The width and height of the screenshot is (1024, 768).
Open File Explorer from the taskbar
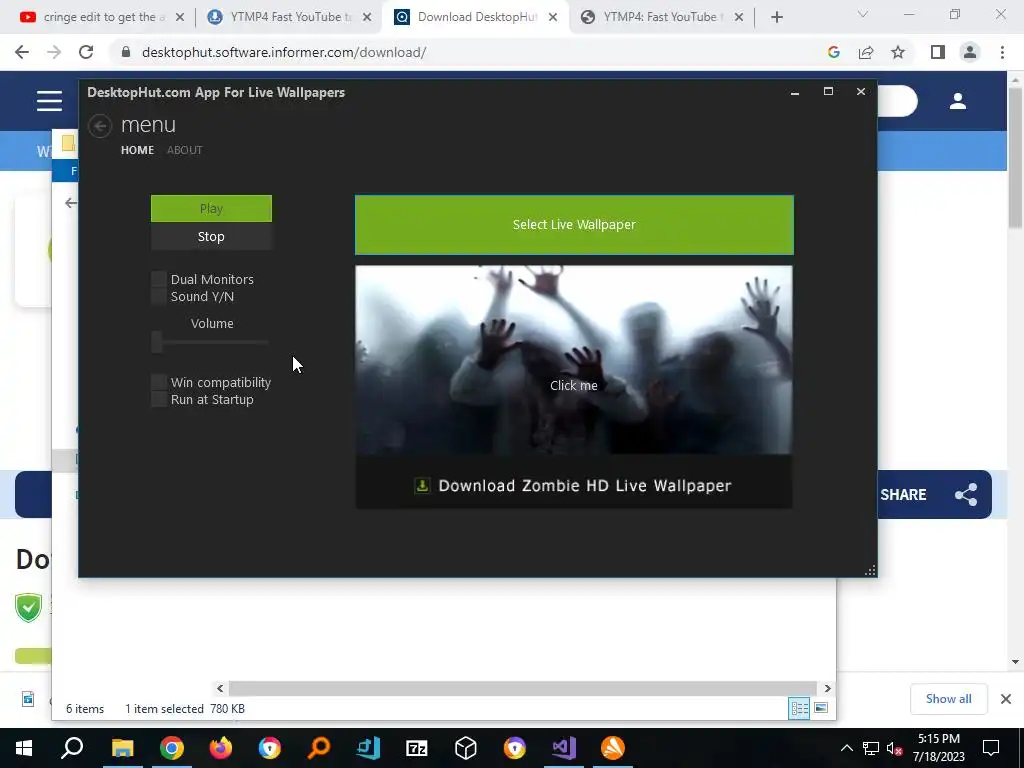pyautogui.click(x=122, y=748)
